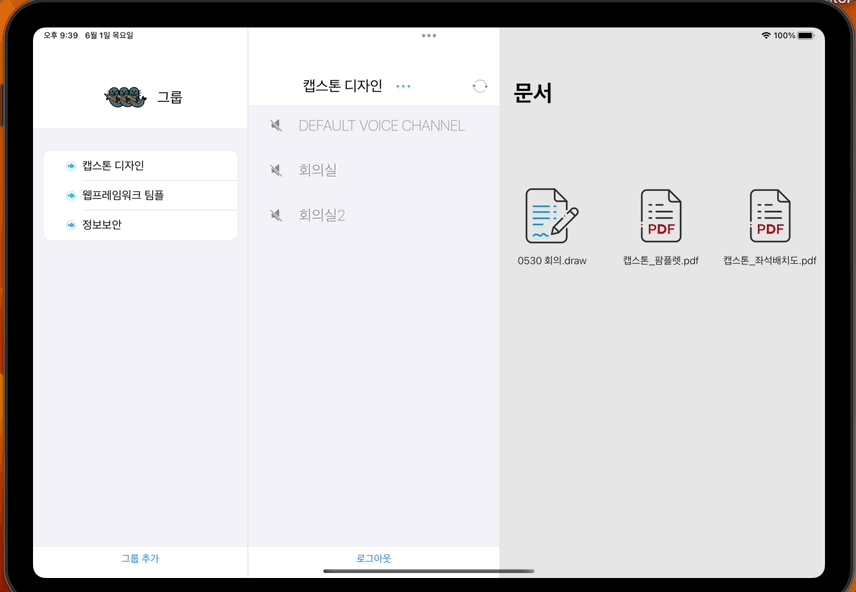The width and height of the screenshot is (856, 592).
Task: Select the 정보보안 group
Action: pyautogui.click(x=140, y=225)
